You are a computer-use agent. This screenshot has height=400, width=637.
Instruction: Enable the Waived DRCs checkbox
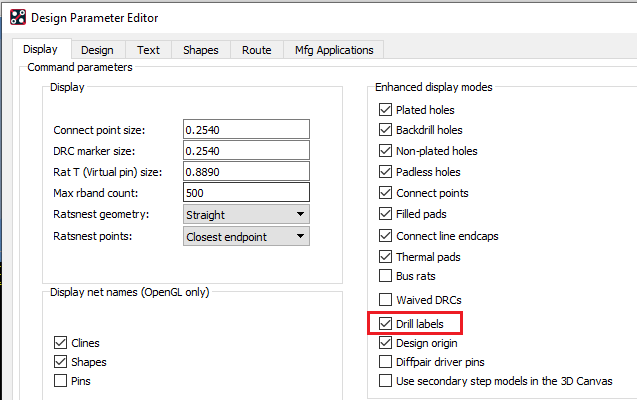(385, 300)
